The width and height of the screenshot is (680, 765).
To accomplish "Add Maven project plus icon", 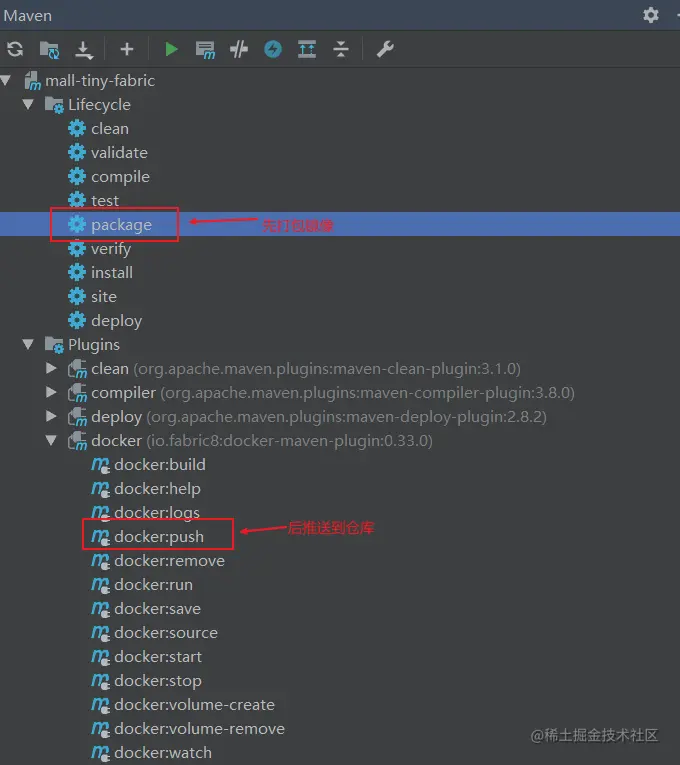I will (127, 49).
